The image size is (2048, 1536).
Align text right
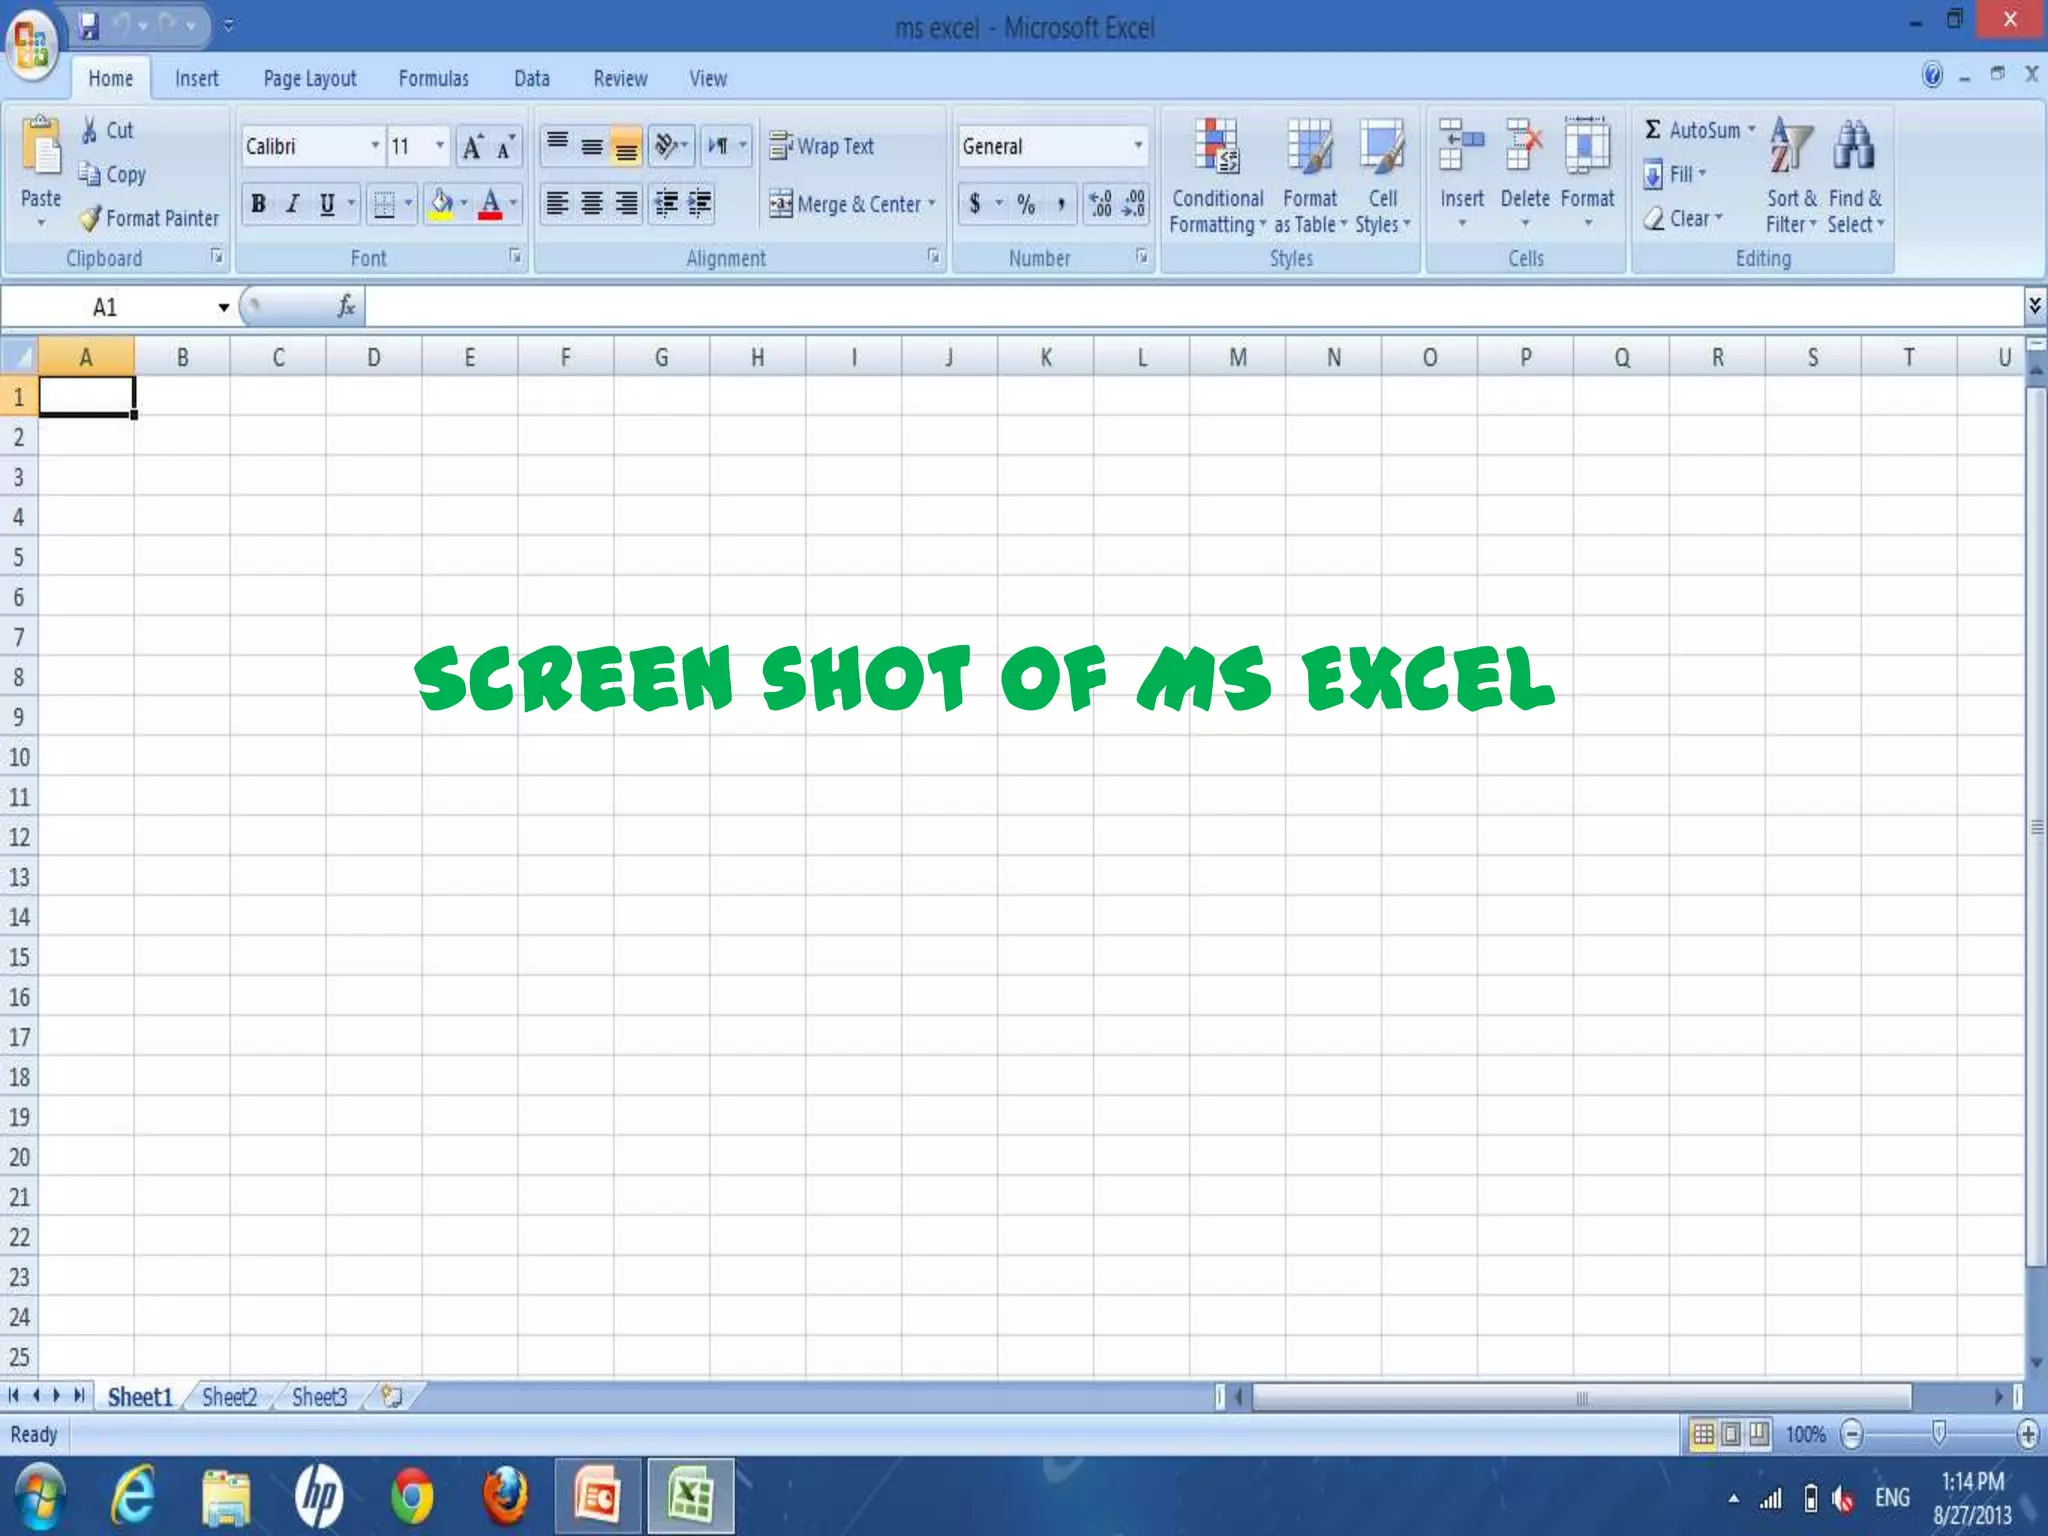click(626, 204)
